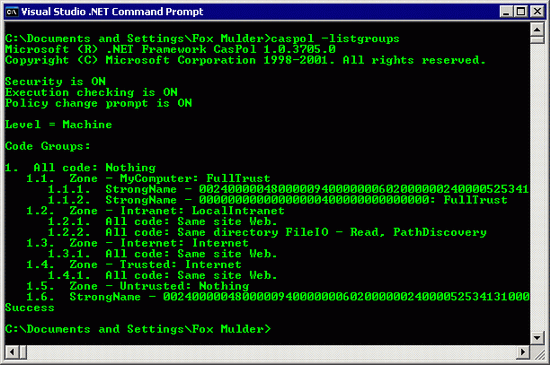Click the 'Level = Machine' line

58,124
